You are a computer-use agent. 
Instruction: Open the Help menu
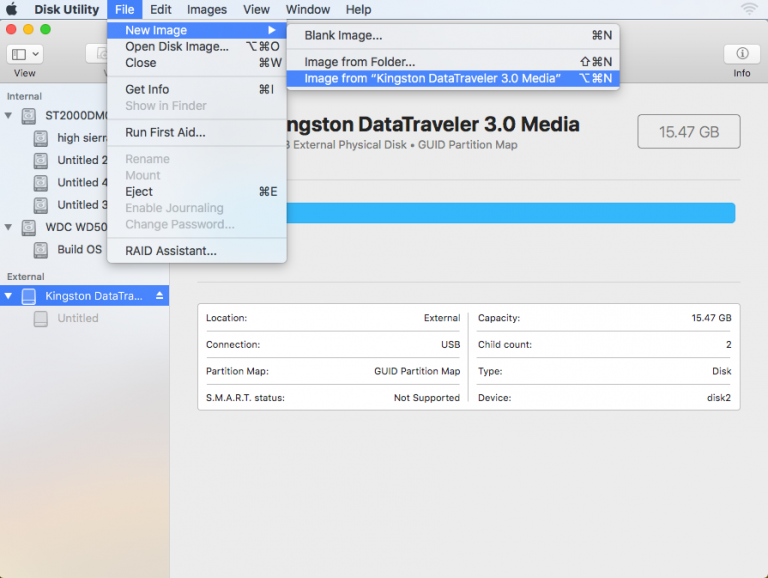(x=358, y=9)
